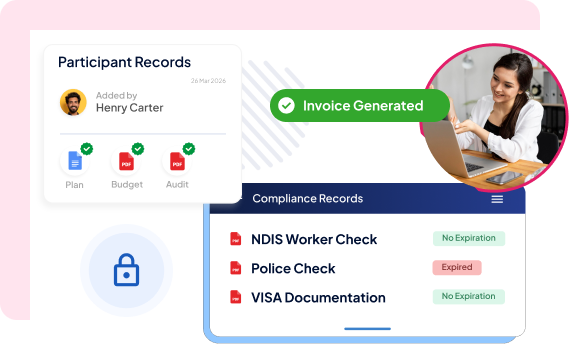This screenshot has width=580, height=360.
Task: Click the VISA Documentation PDF icon
Action: pyautogui.click(x=236, y=297)
